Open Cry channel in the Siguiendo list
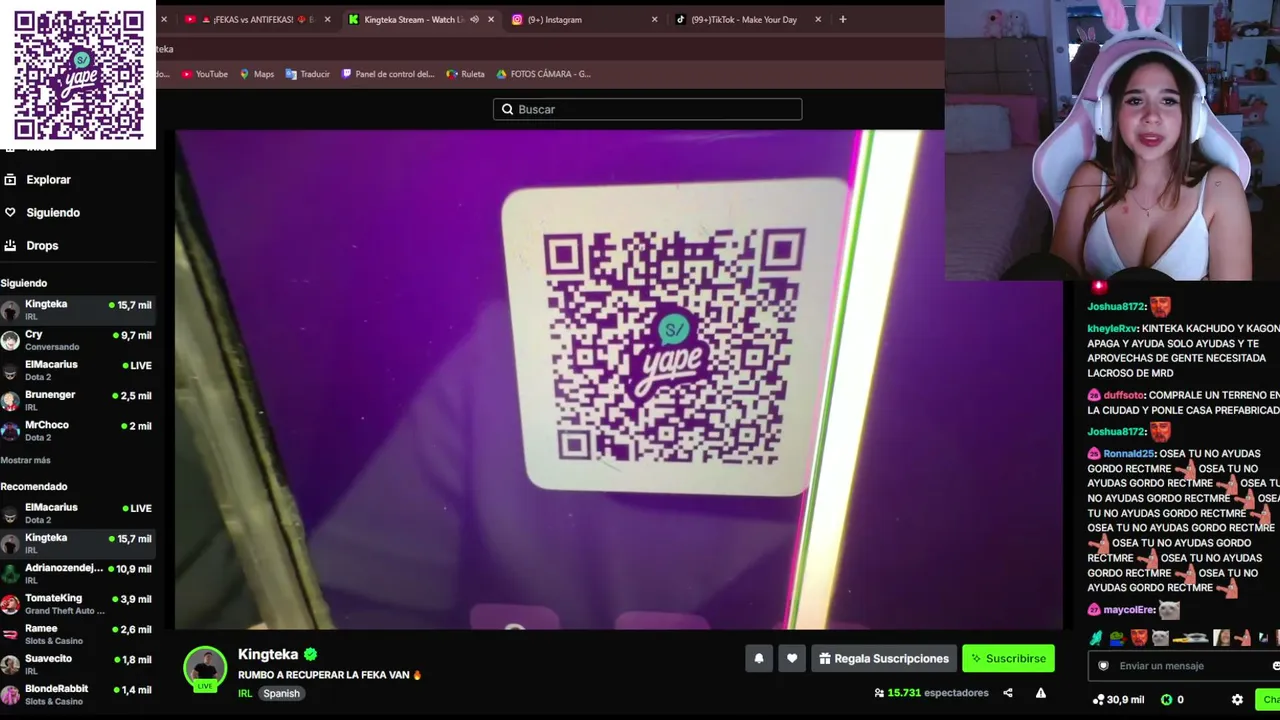 coord(78,340)
